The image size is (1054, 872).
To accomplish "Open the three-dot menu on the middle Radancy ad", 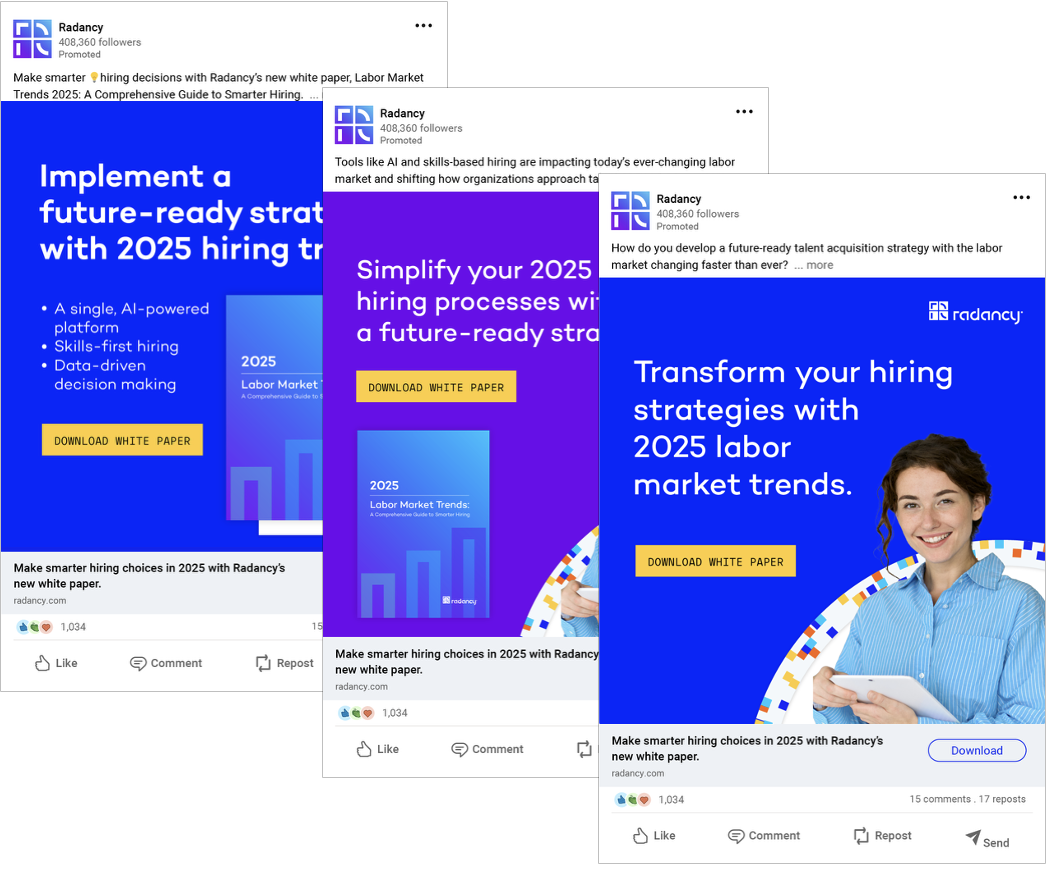I will tap(744, 112).
